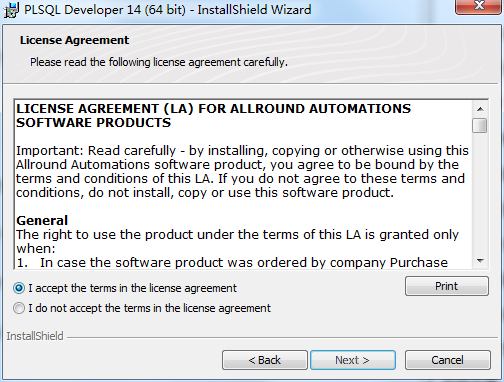This screenshot has height=382, width=504.
Task: Click the license text scrollbar thumb
Action: click(x=480, y=126)
